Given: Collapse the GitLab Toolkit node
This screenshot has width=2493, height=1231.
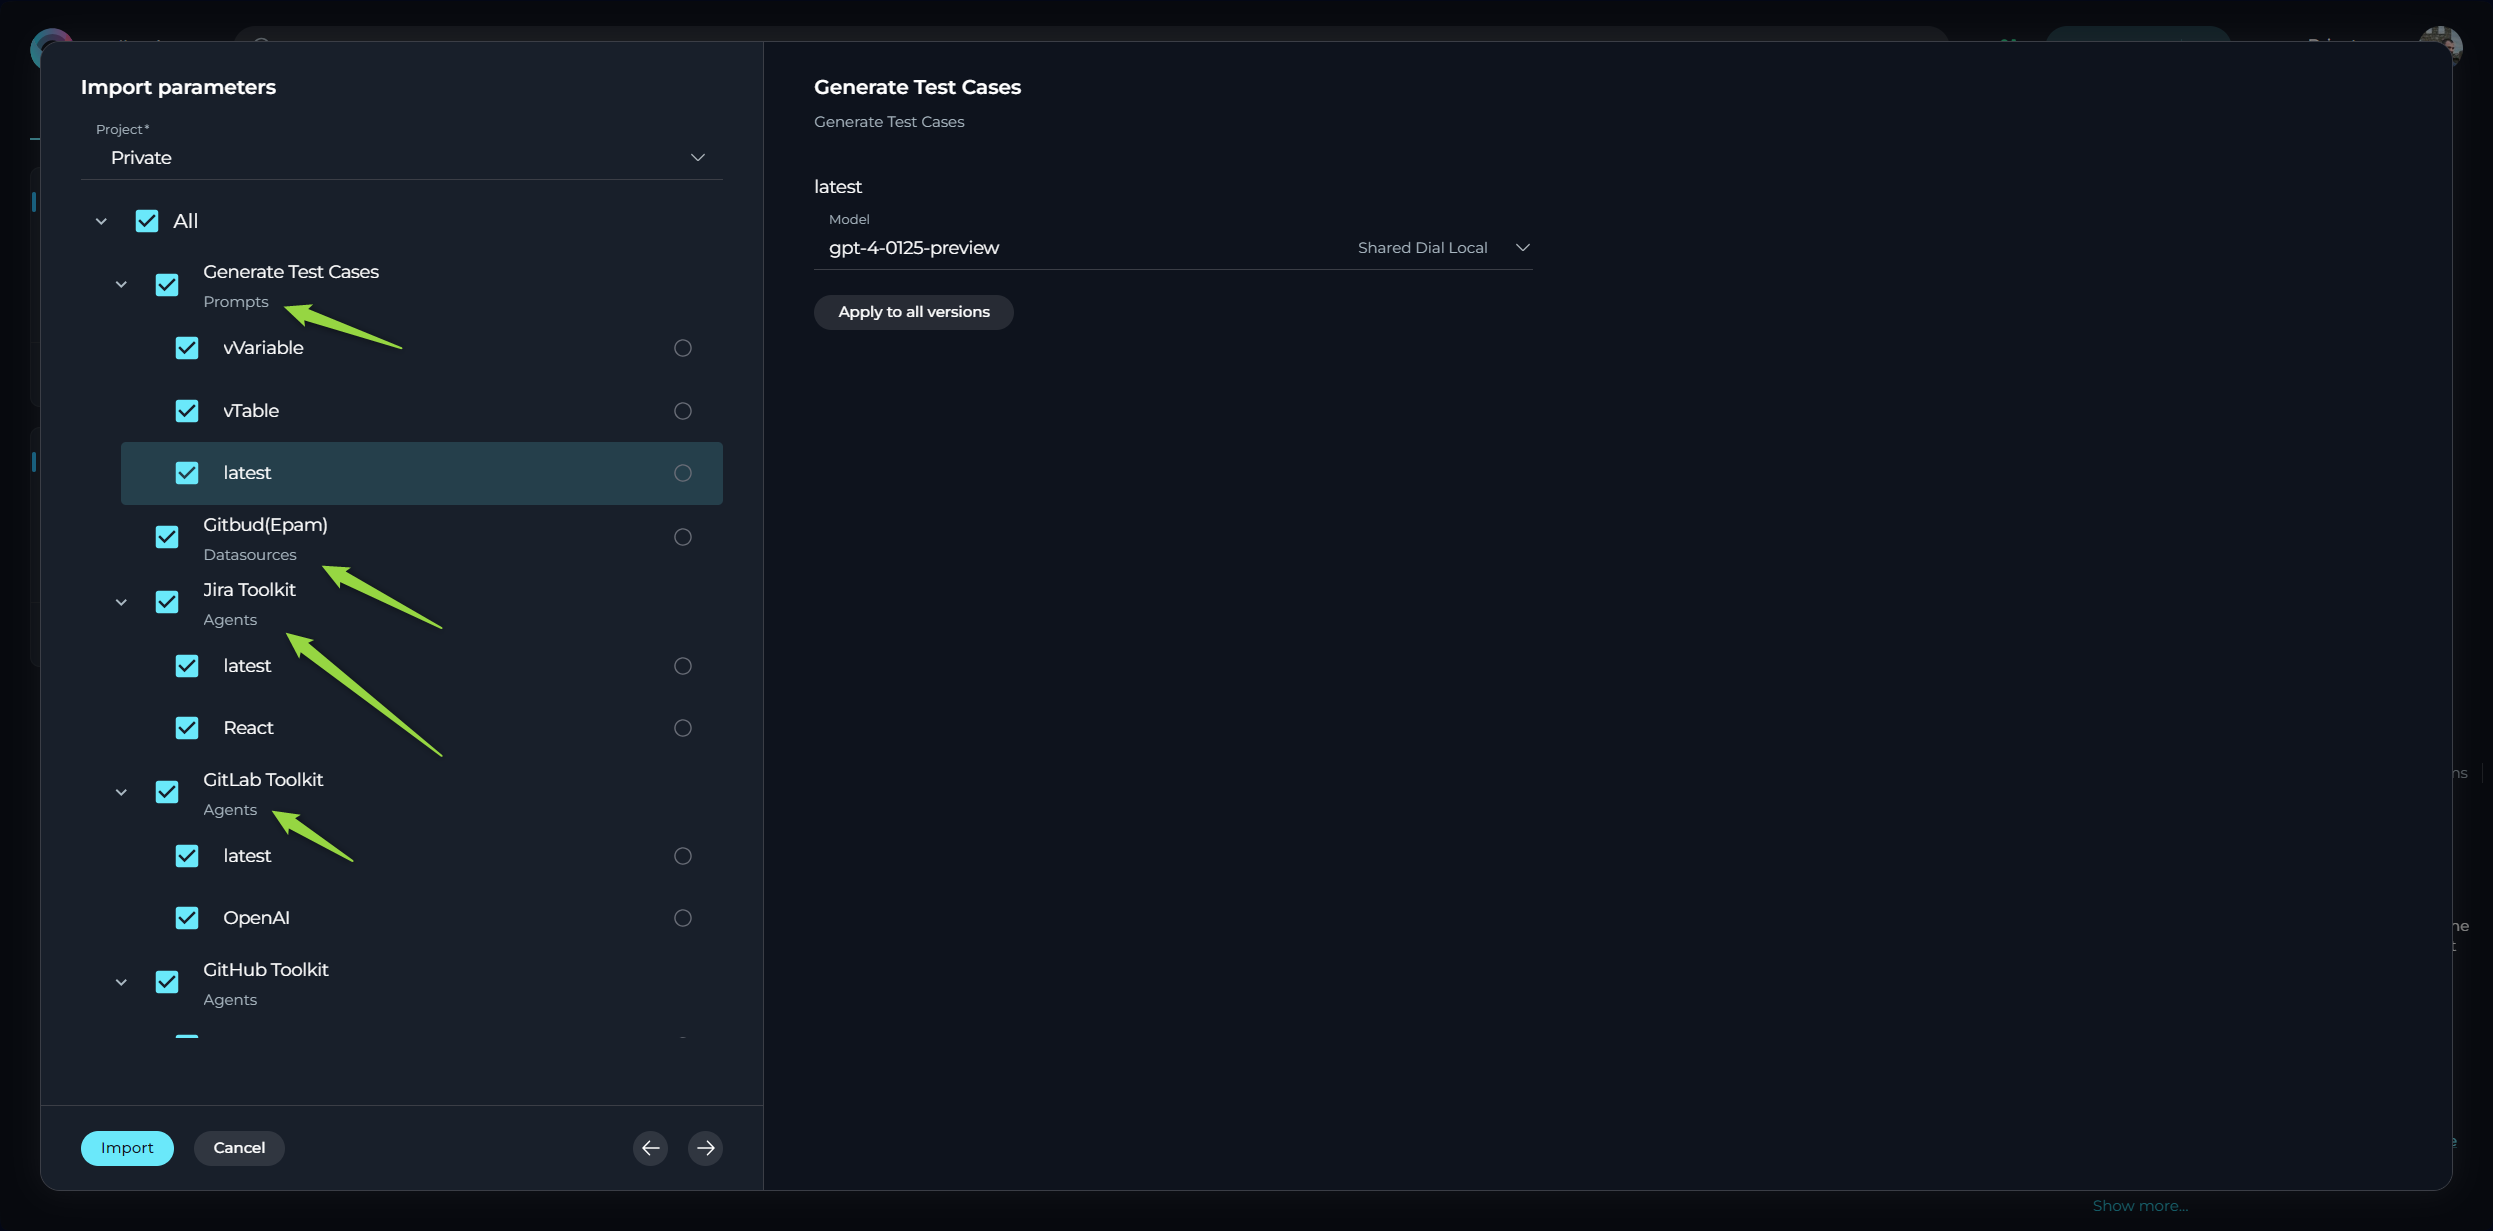Looking at the screenshot, I should click(121, 793).
